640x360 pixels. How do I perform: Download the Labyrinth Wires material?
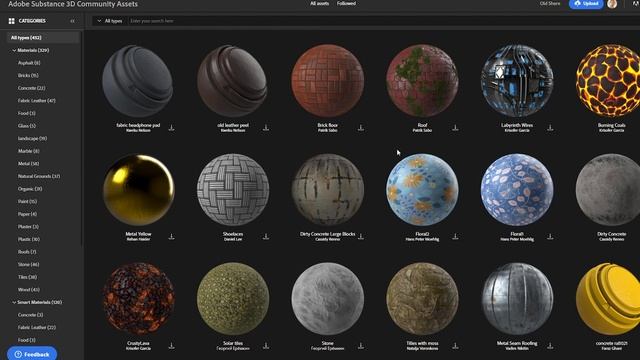pos(550,128)
